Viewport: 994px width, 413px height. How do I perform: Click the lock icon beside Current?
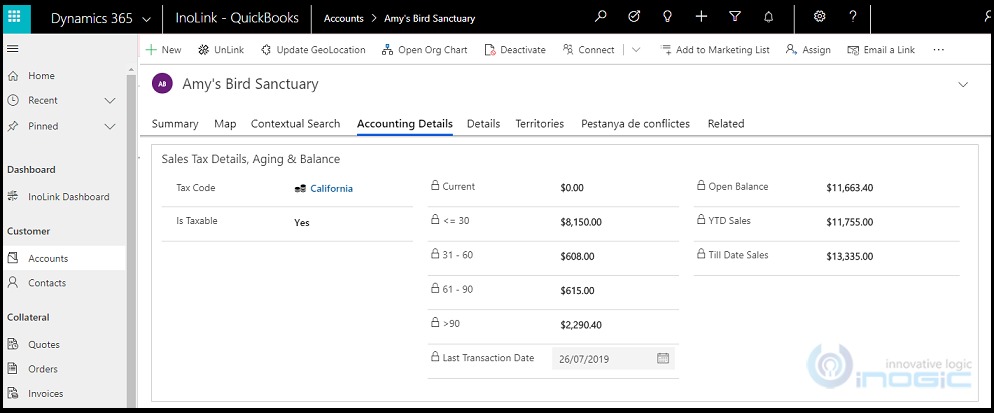click(x=435, y=186)
